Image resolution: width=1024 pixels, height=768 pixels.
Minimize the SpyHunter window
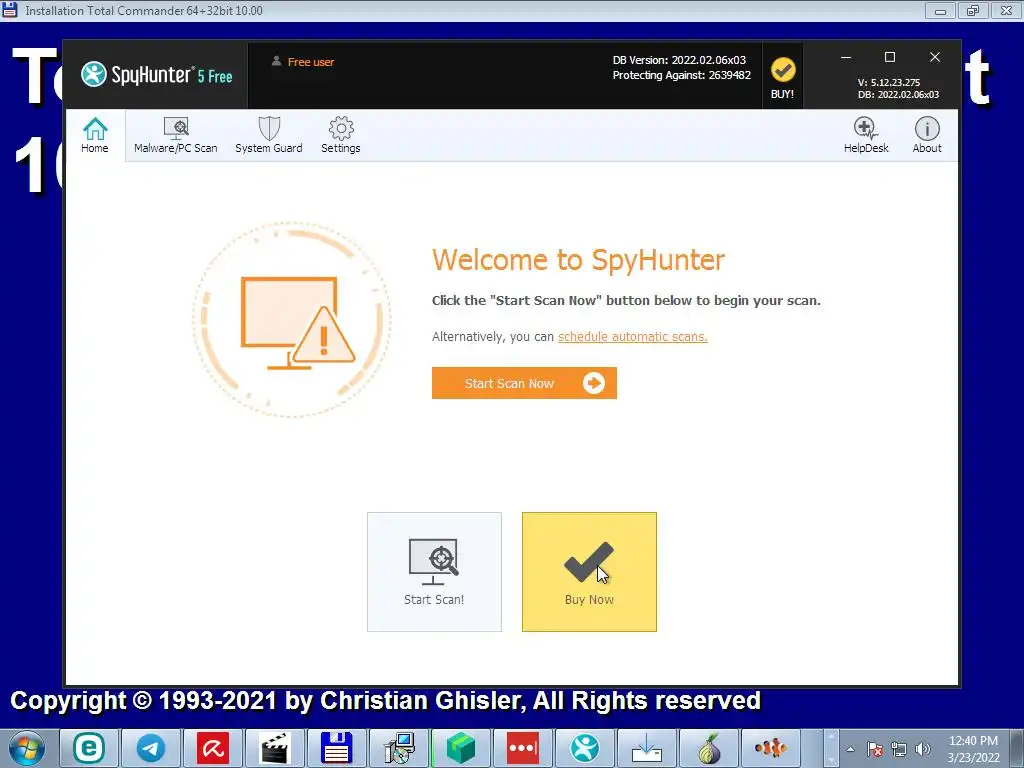tap(846, 57)
